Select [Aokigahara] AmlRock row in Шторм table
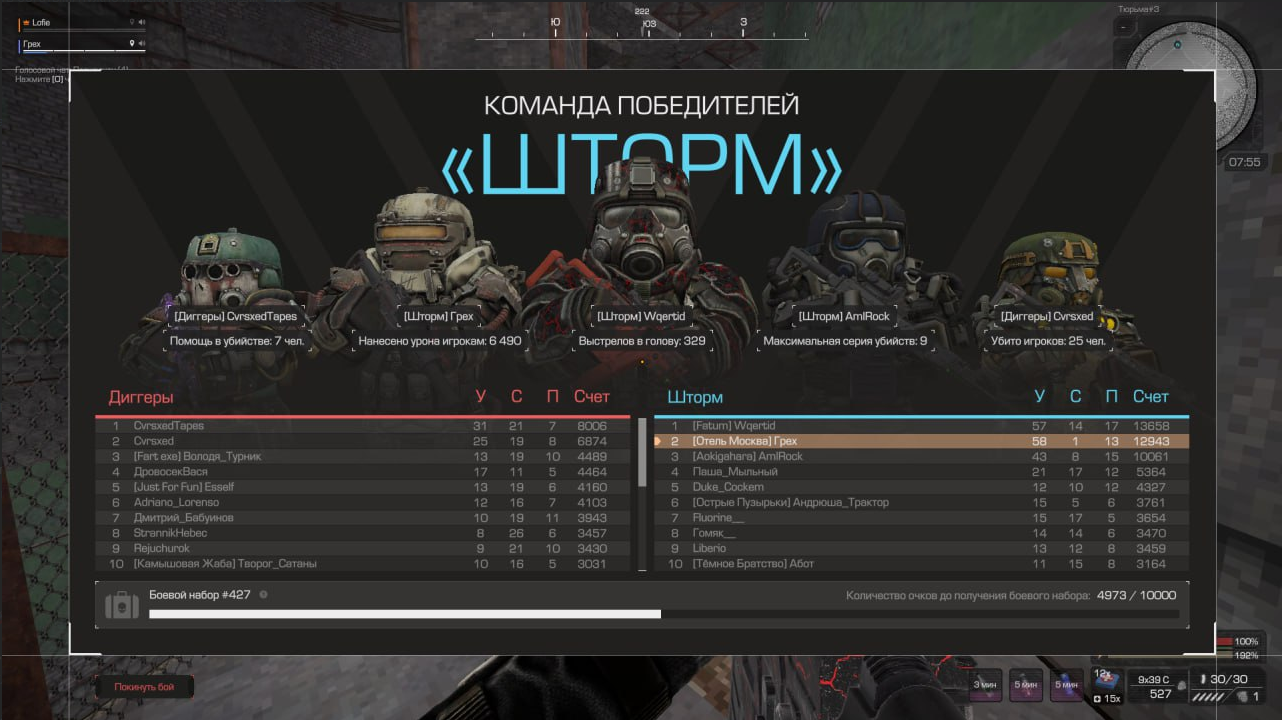Image resolution: width=1282 pixels, height=720 pixels. [922, 457]
